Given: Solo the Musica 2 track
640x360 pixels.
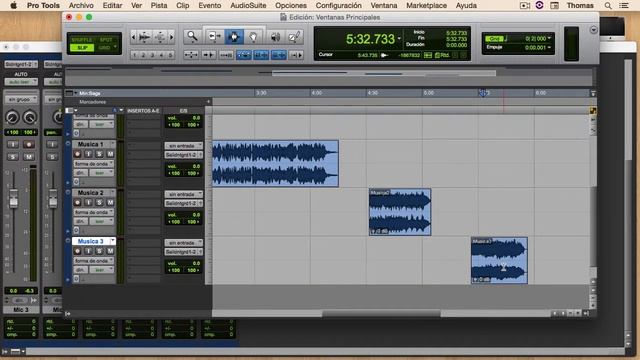Looking at the screenshot, I should (x=99, y=202).
